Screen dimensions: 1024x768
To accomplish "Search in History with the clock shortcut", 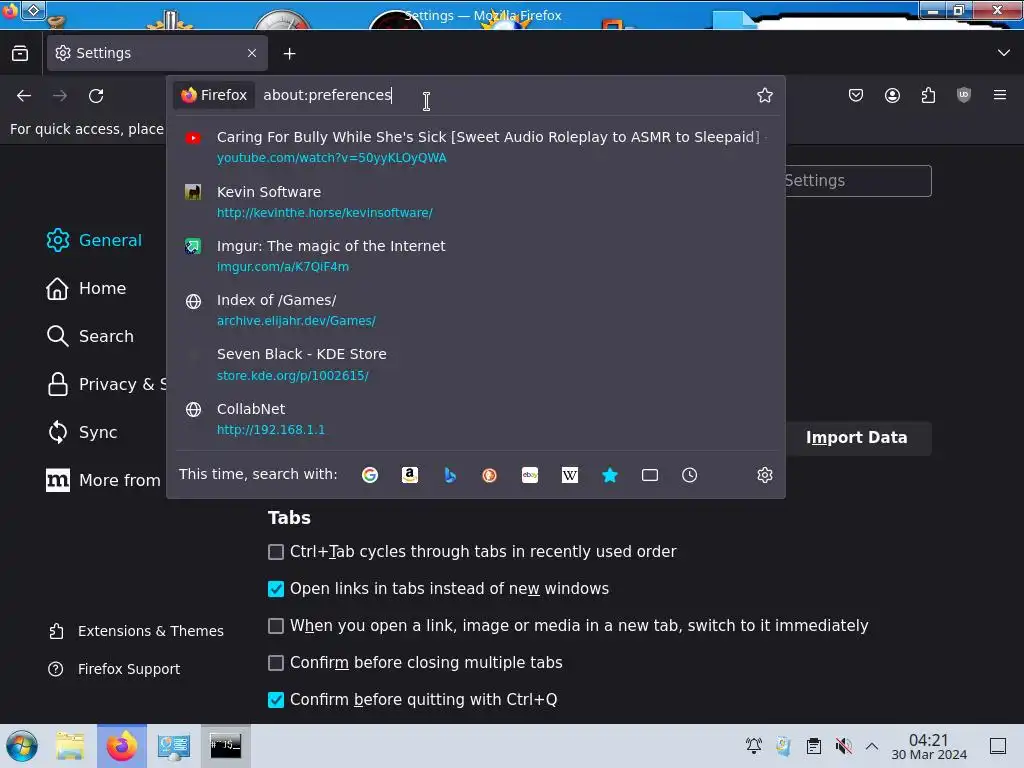I will click(x=690, y=475).
